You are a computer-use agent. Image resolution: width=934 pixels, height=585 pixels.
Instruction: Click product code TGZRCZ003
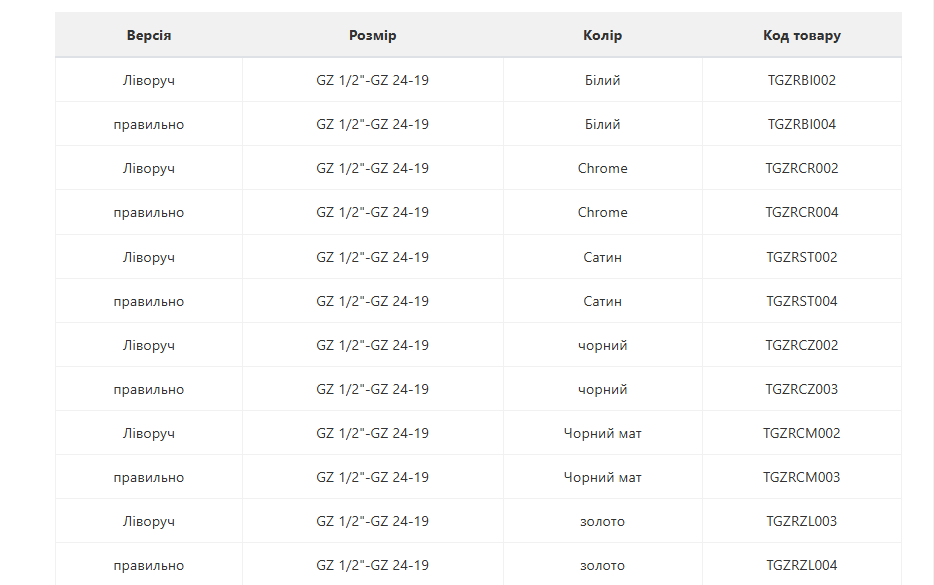[802, 389]
